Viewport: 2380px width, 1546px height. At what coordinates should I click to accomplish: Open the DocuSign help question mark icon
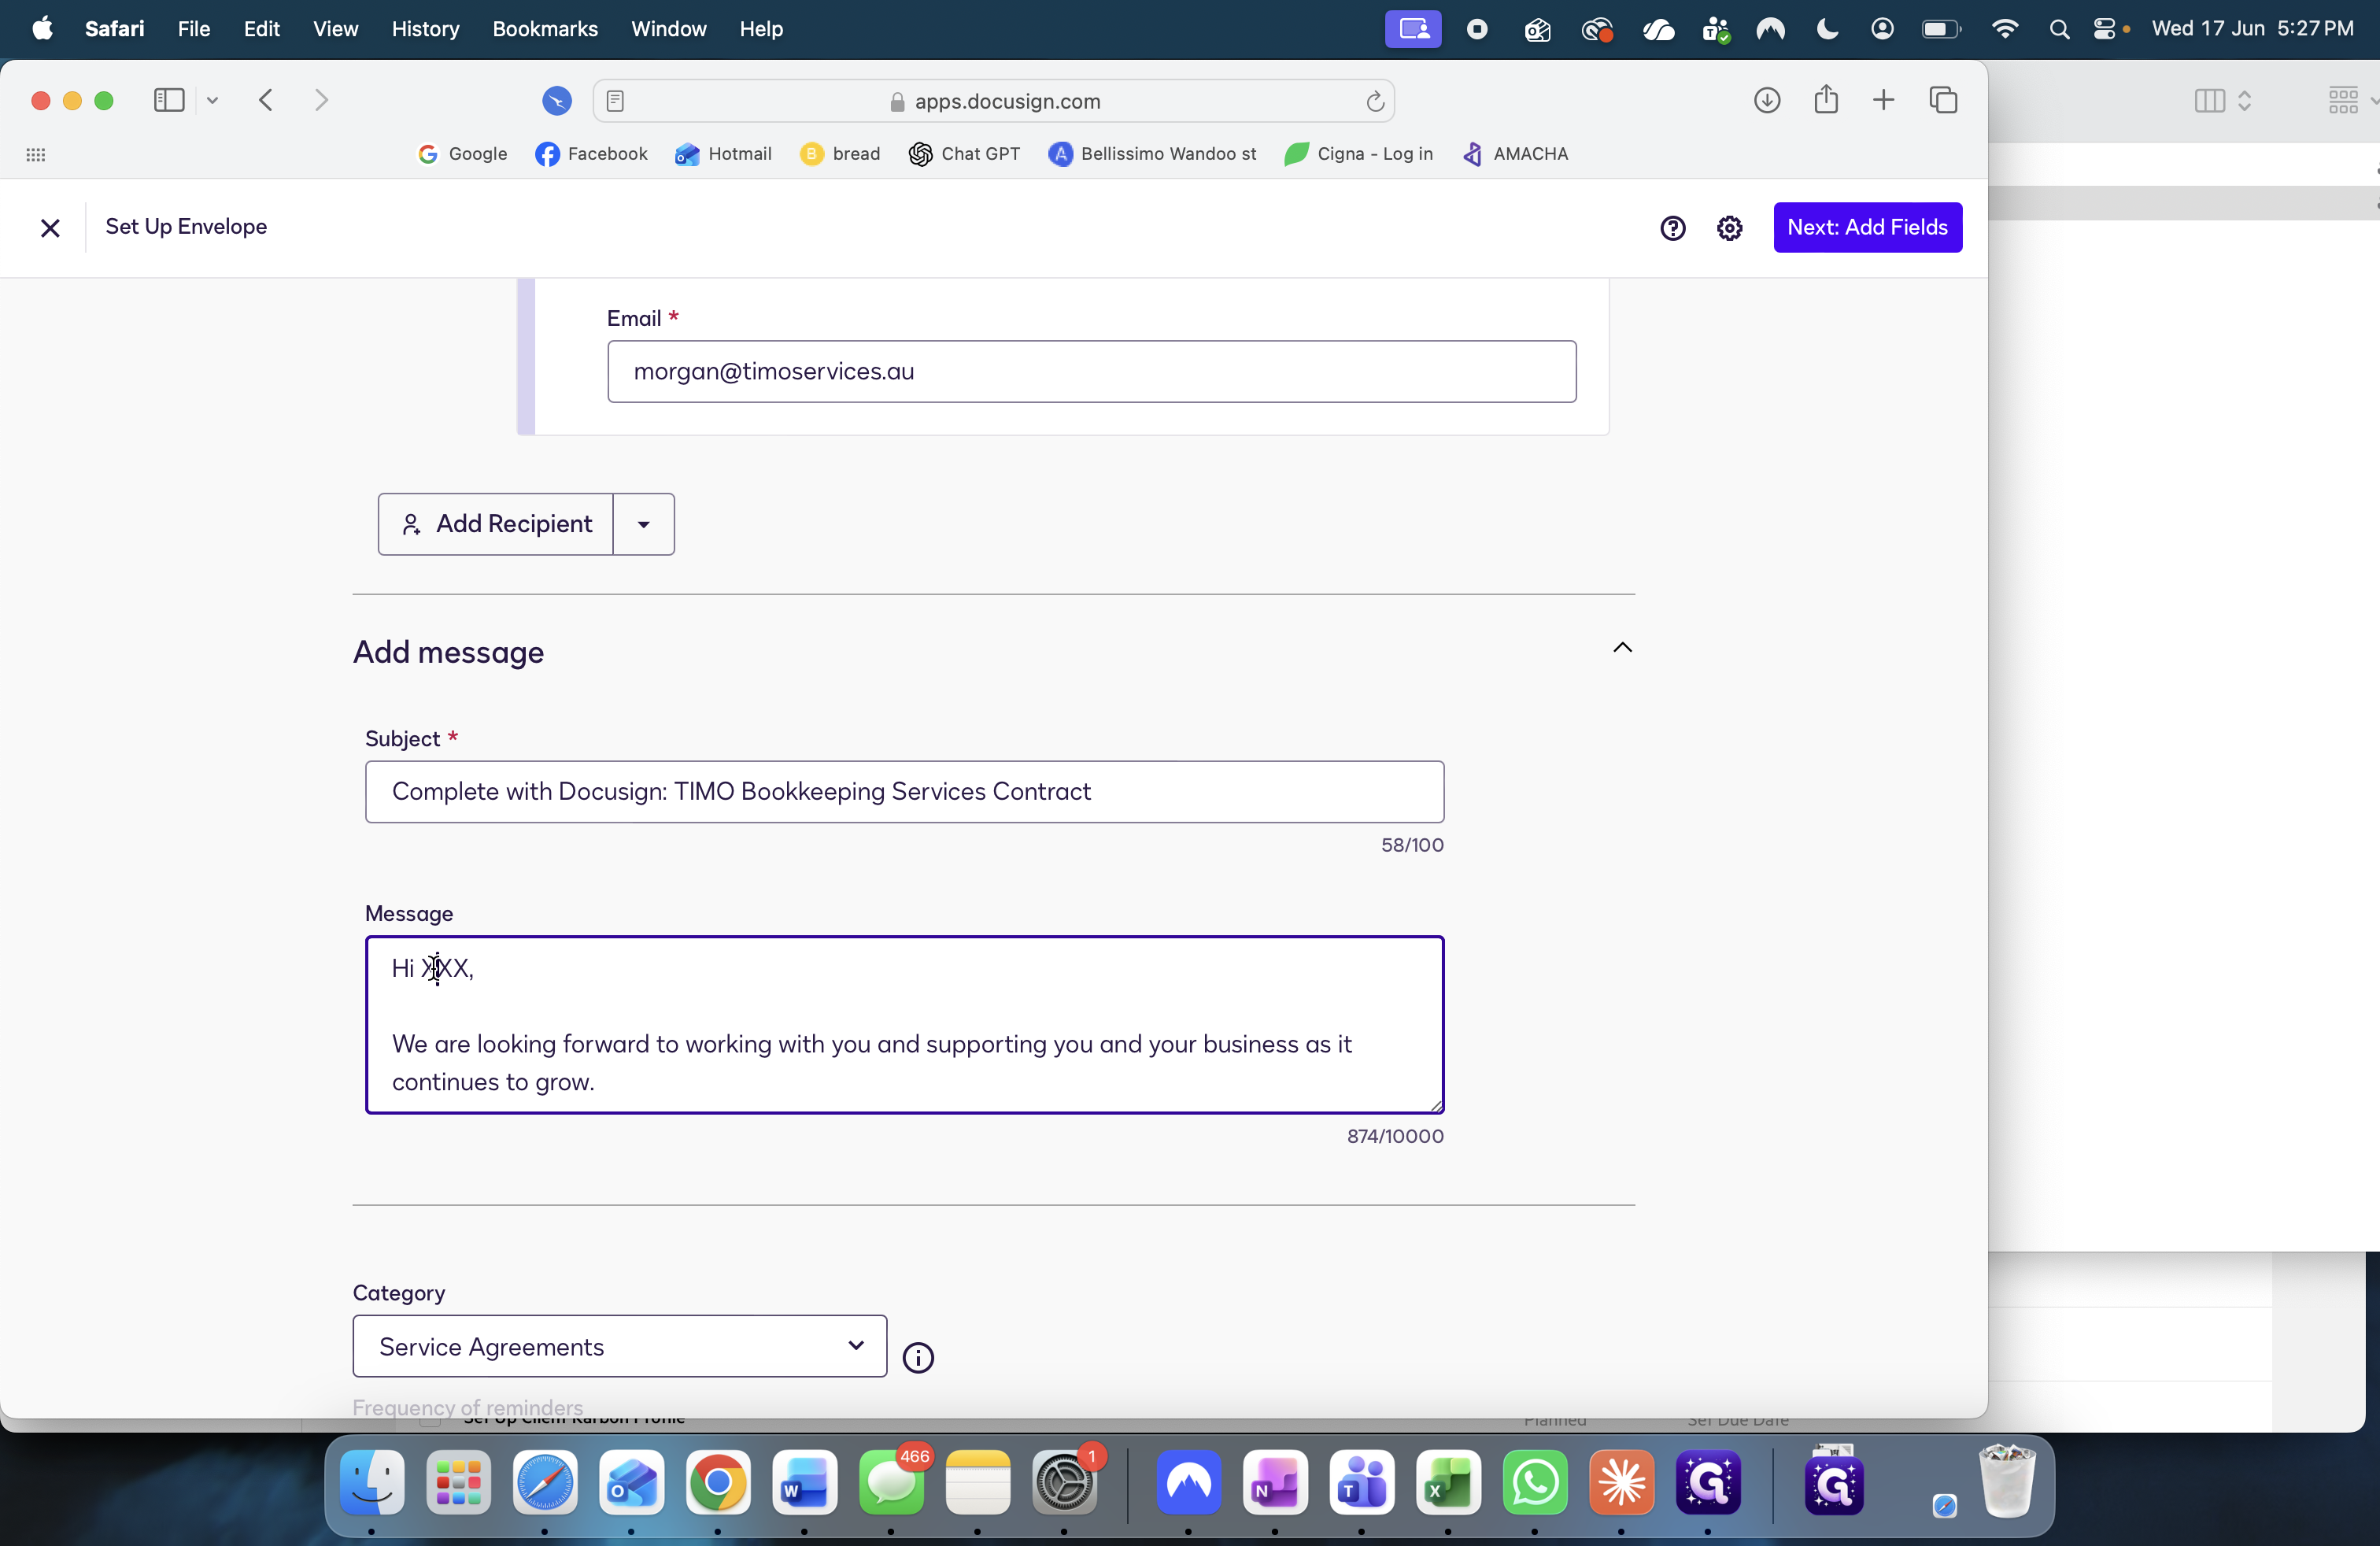click(1672, 228)
